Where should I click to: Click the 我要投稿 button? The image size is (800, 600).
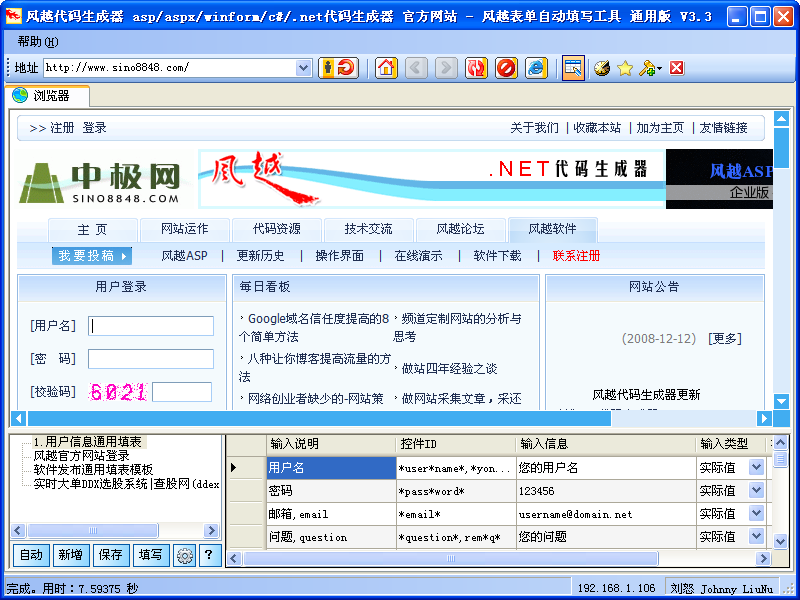(92, 256)
